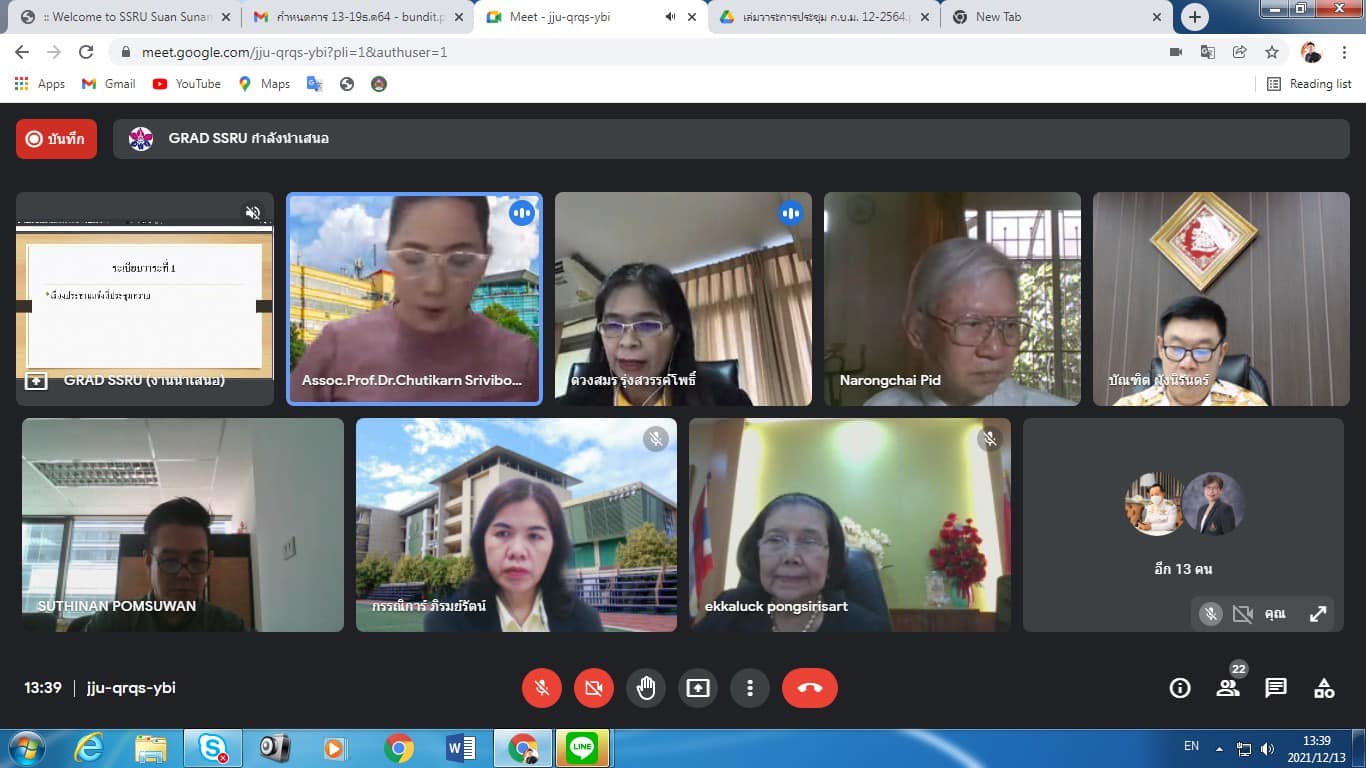
Task: Bookmark this page with star icon
Action: coord(1272,52)
